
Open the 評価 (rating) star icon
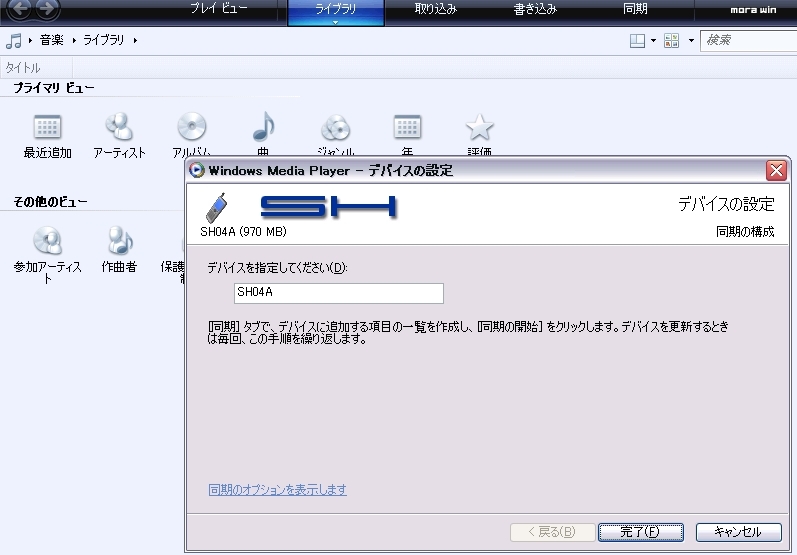coord(479,127)
